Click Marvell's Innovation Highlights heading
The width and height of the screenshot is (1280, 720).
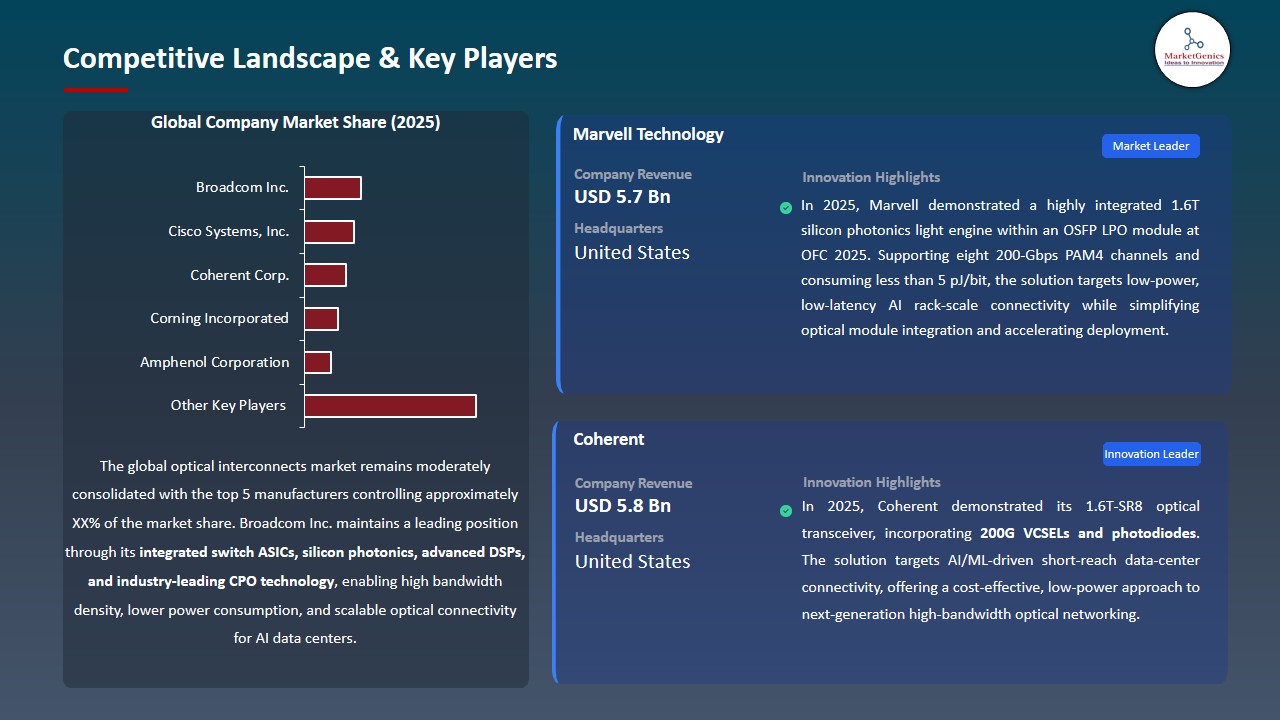coord(871,177)
